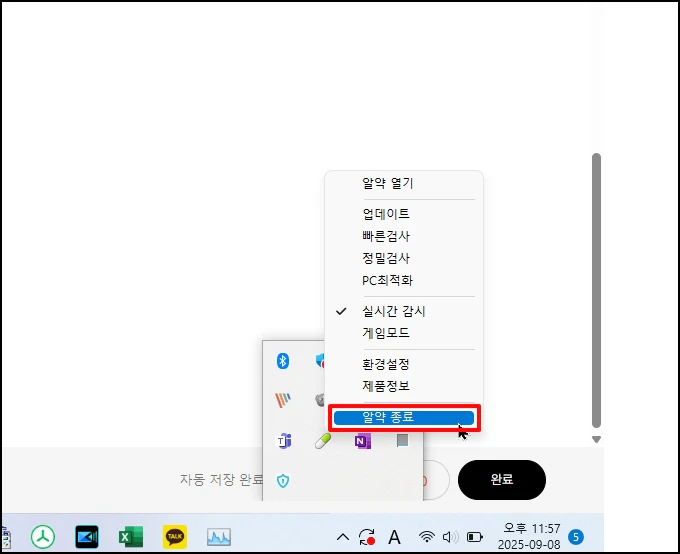The width and height of the screenshot is (680, 554).
Task: Open the notification badge showing 5
Action: (576, 537)
